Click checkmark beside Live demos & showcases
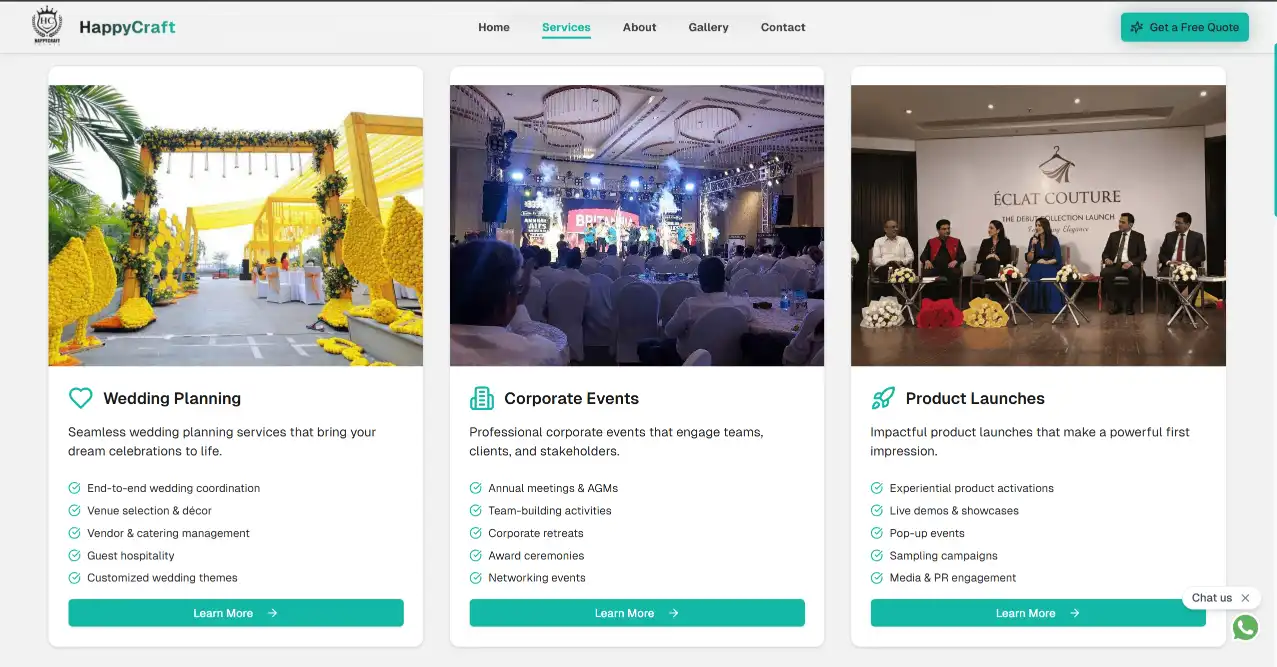1277x667 pixels. tap(876, 510)
